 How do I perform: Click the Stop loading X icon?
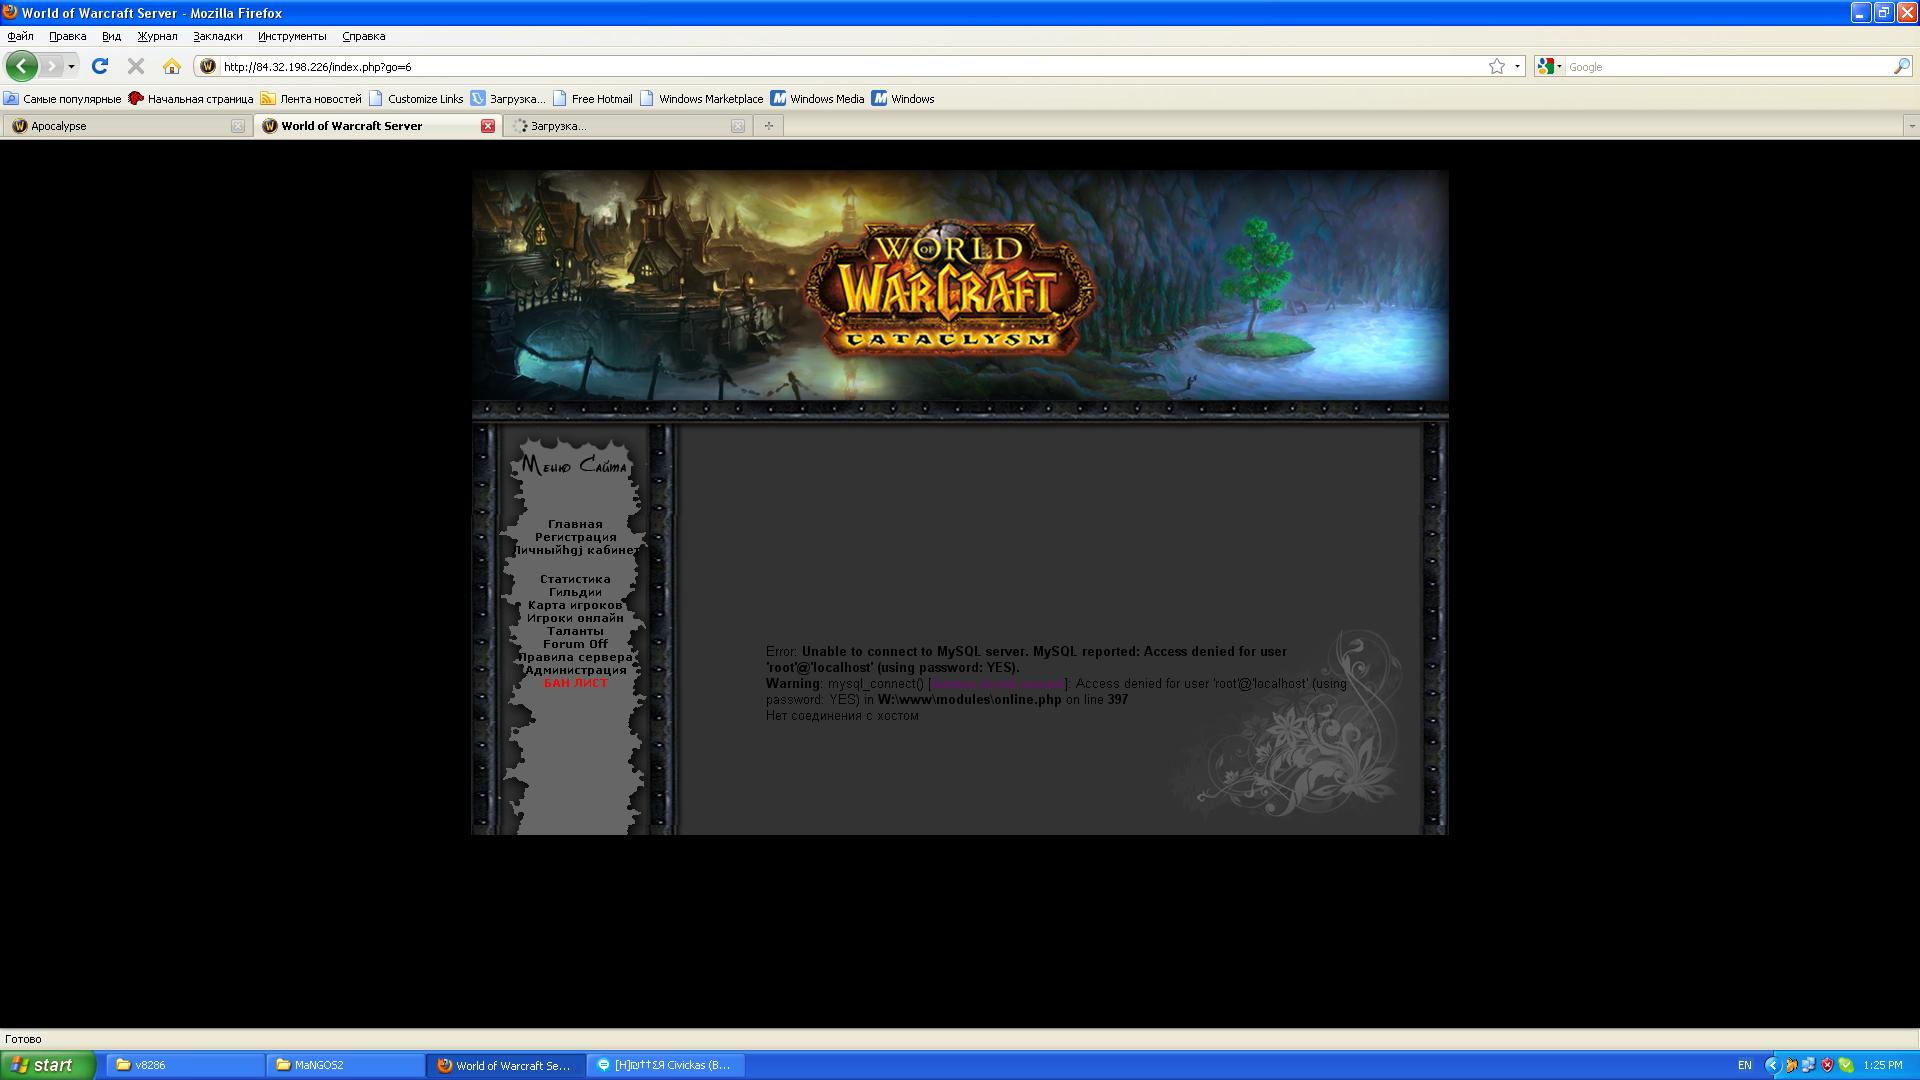click(136, 66)
